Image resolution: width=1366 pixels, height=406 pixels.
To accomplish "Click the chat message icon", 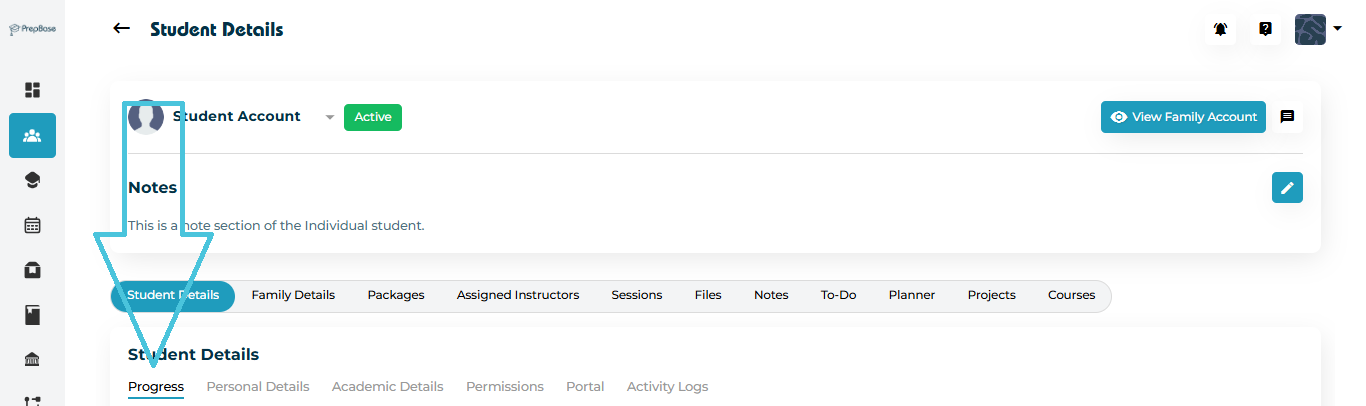I will [1287, 117].
